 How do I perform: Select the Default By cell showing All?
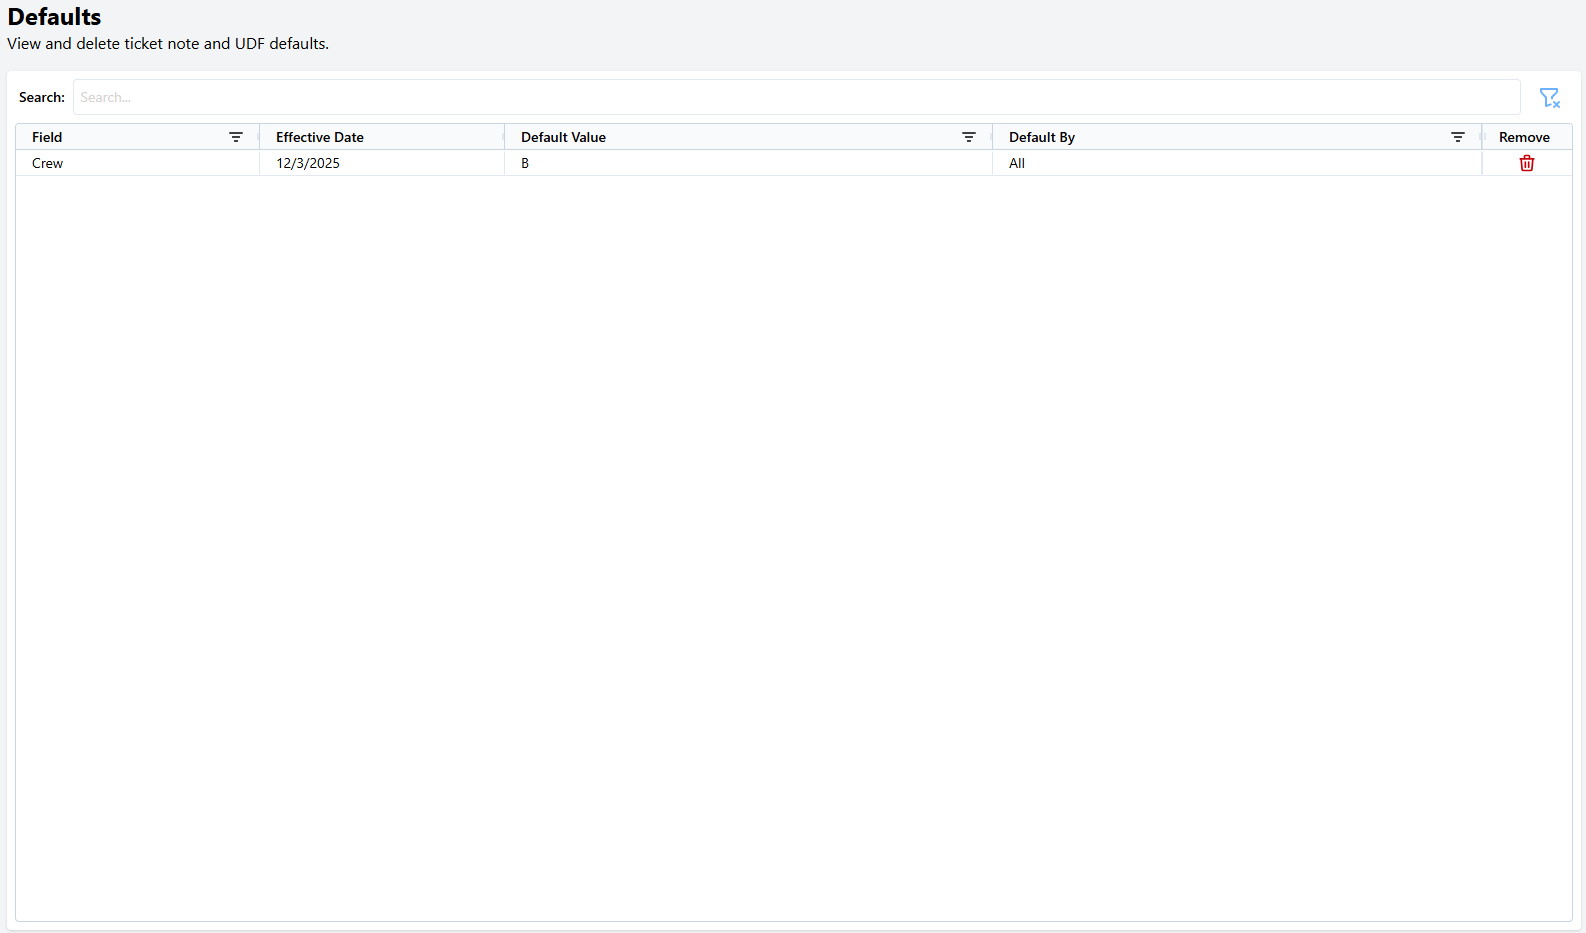(x=1017, y=163)
